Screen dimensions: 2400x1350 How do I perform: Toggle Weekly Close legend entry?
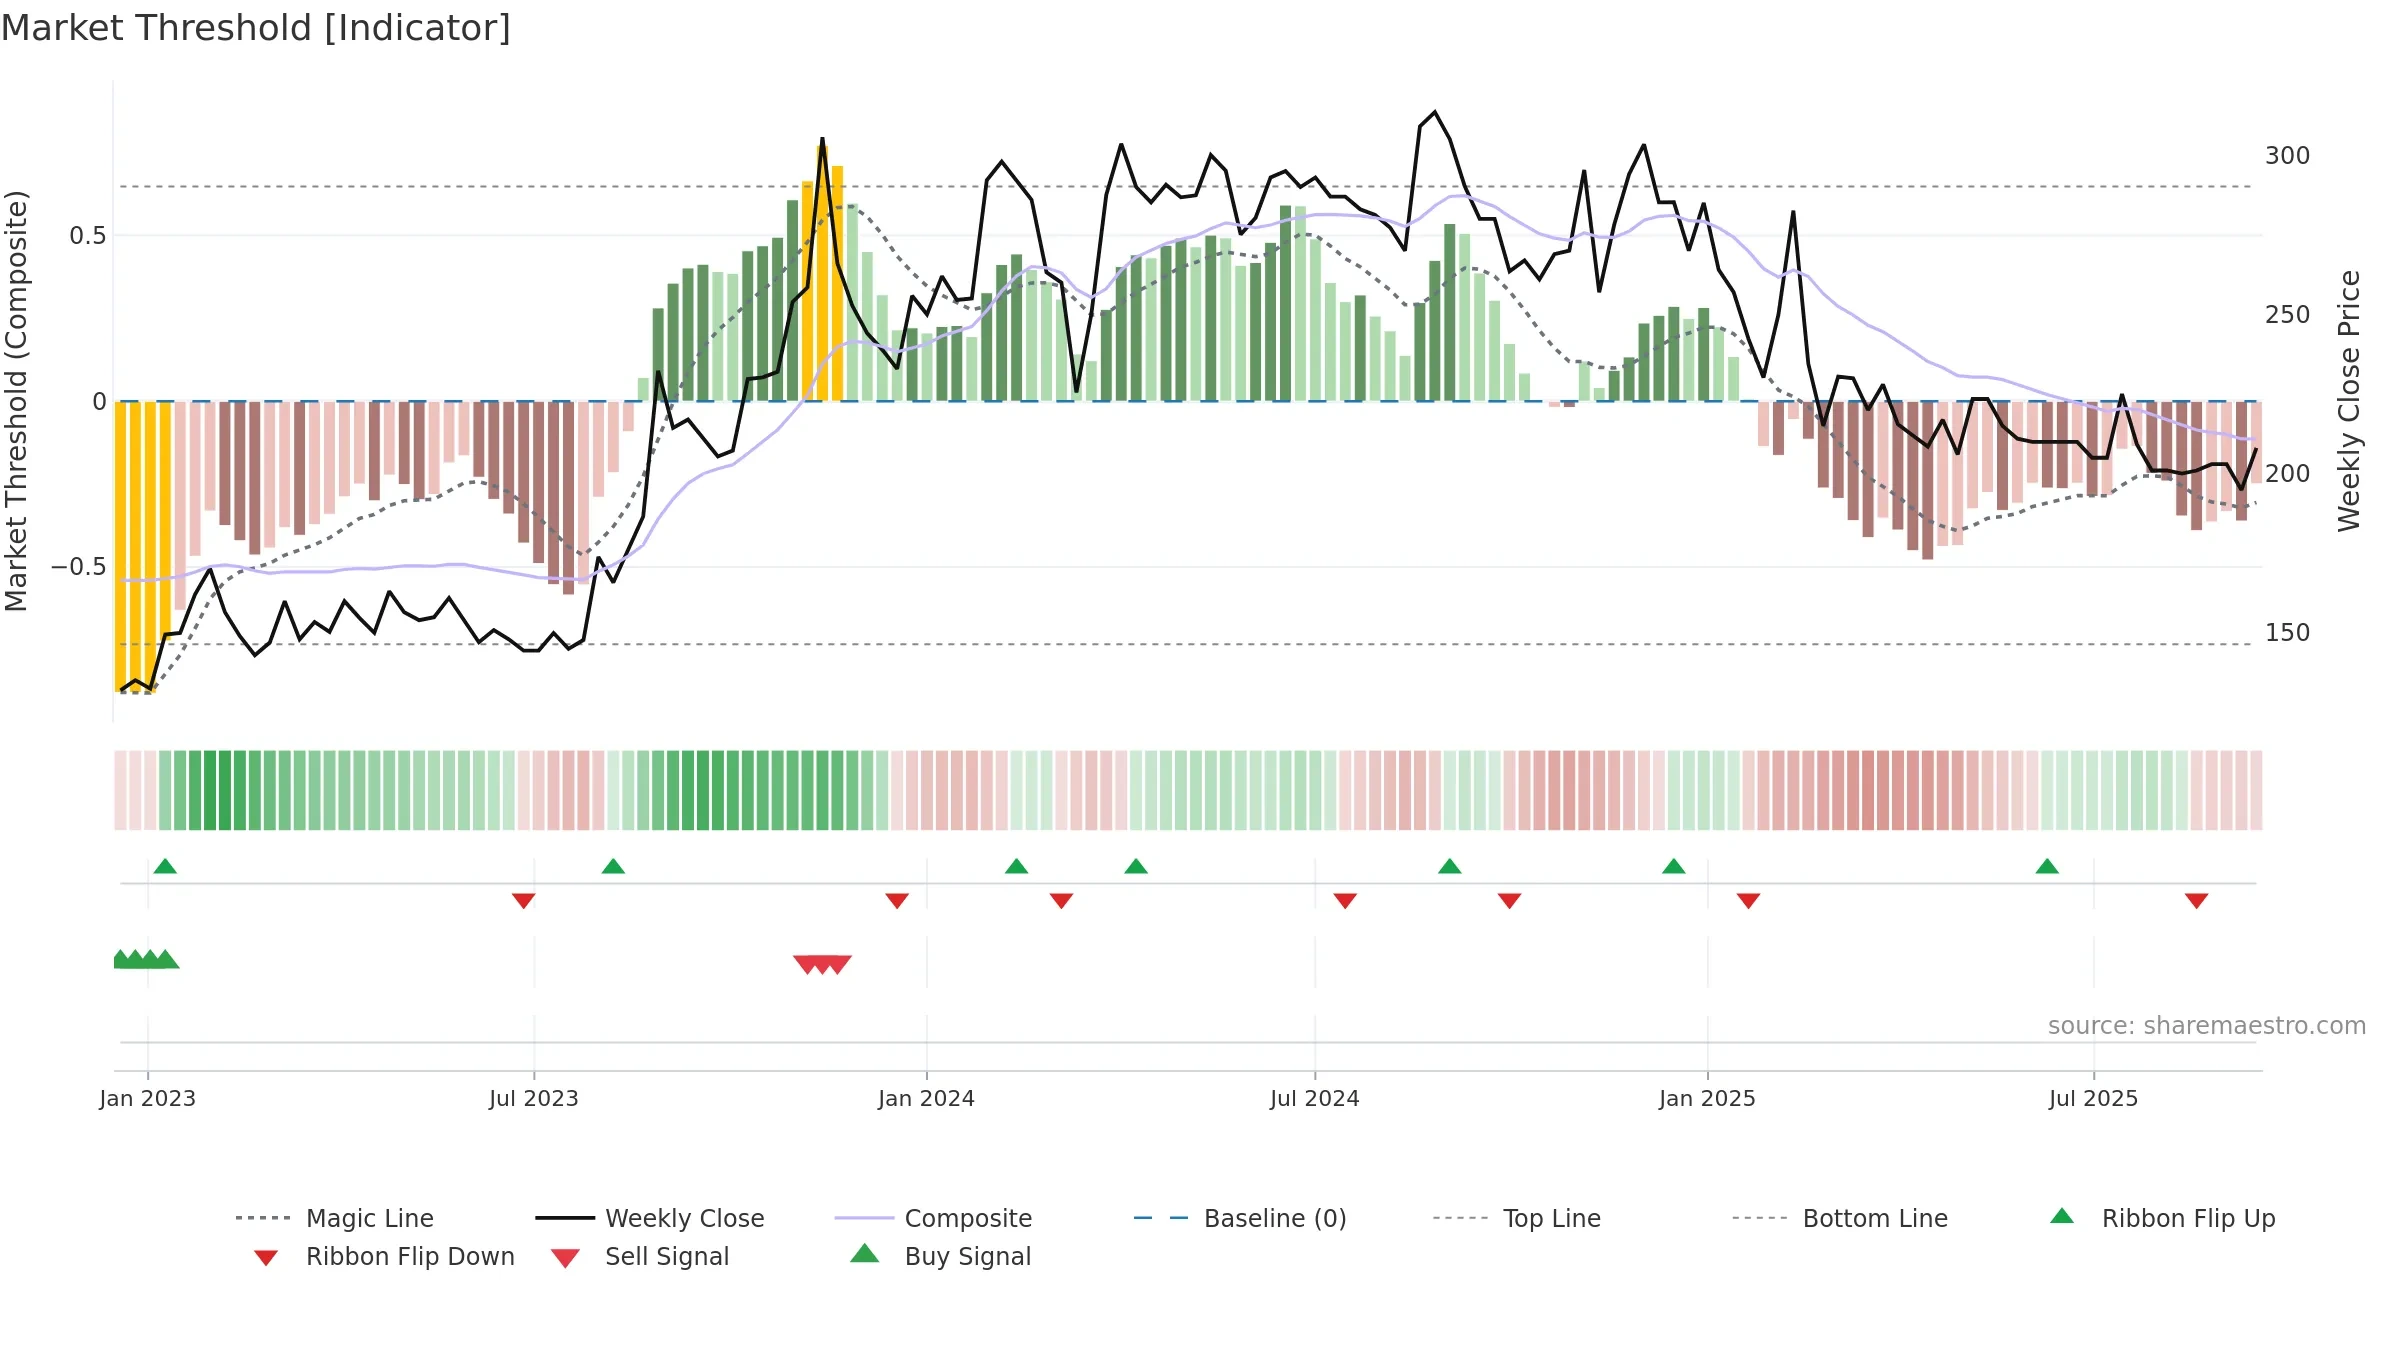click(x=649, y=1218)
